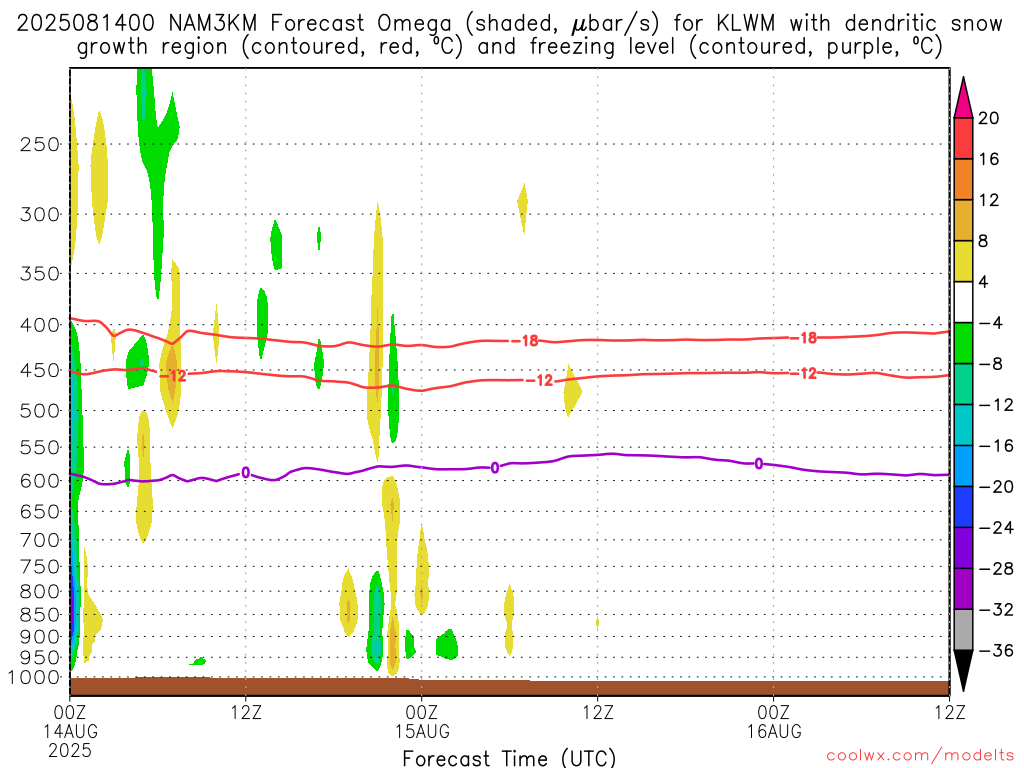Image resolution: width=1024 pixels, height=768 pixels.
Task: Select the orange 12 to 16 colorbar swatch
Action: click(963, 180)
